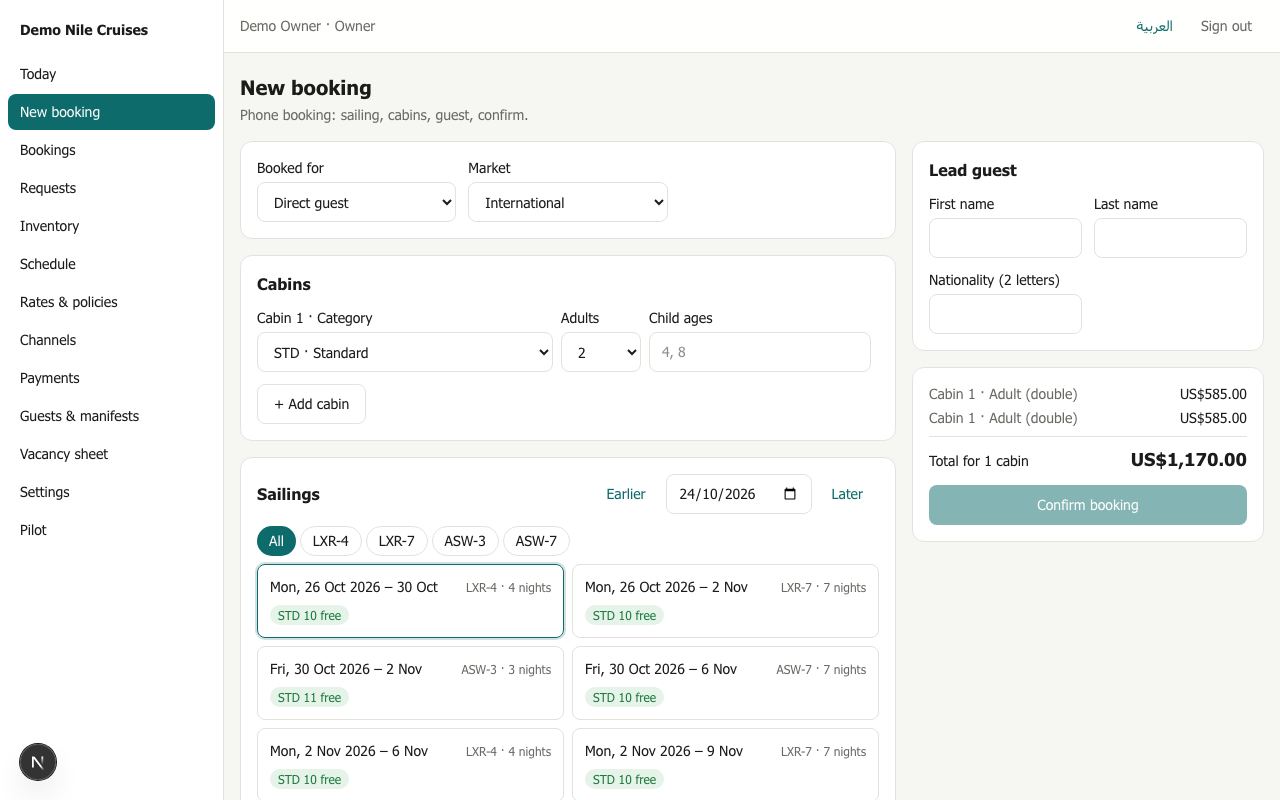Click the Add cabin button

pos(311,404)
